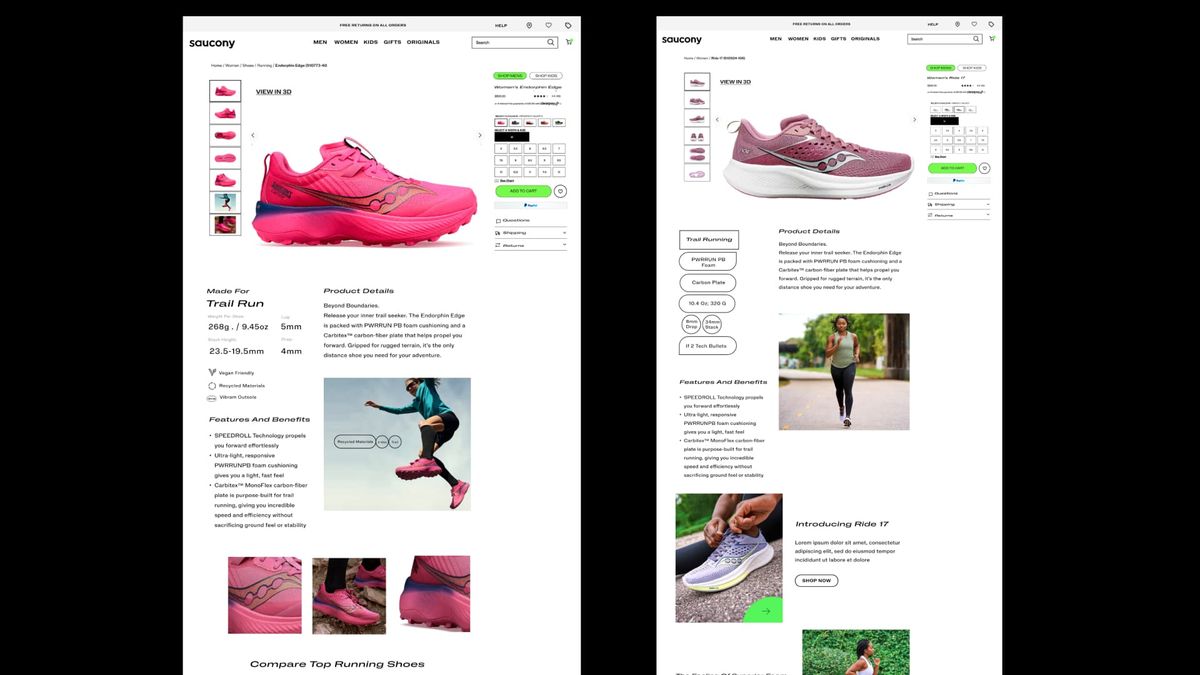Image resolution: width=1200 pixels, height=675 pixels.
Task: Open store locator pin on Endorphin Edge page
Action: [x=530, y=25]
